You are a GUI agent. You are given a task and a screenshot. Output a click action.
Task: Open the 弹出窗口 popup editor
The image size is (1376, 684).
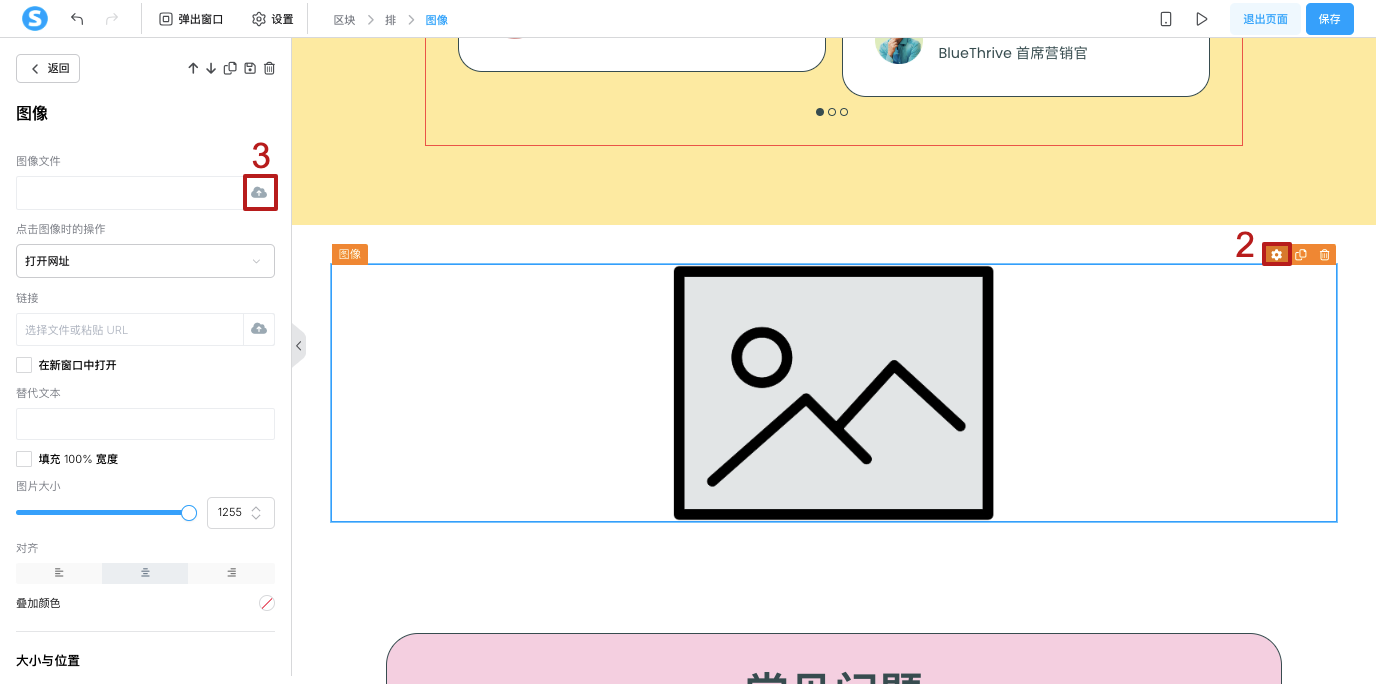pyautogui.click(x=191, y=19)
